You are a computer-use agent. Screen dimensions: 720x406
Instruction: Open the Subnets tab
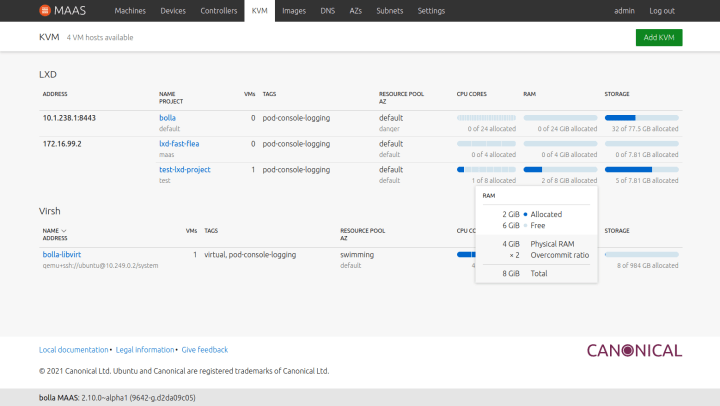(x=389, y=11)
